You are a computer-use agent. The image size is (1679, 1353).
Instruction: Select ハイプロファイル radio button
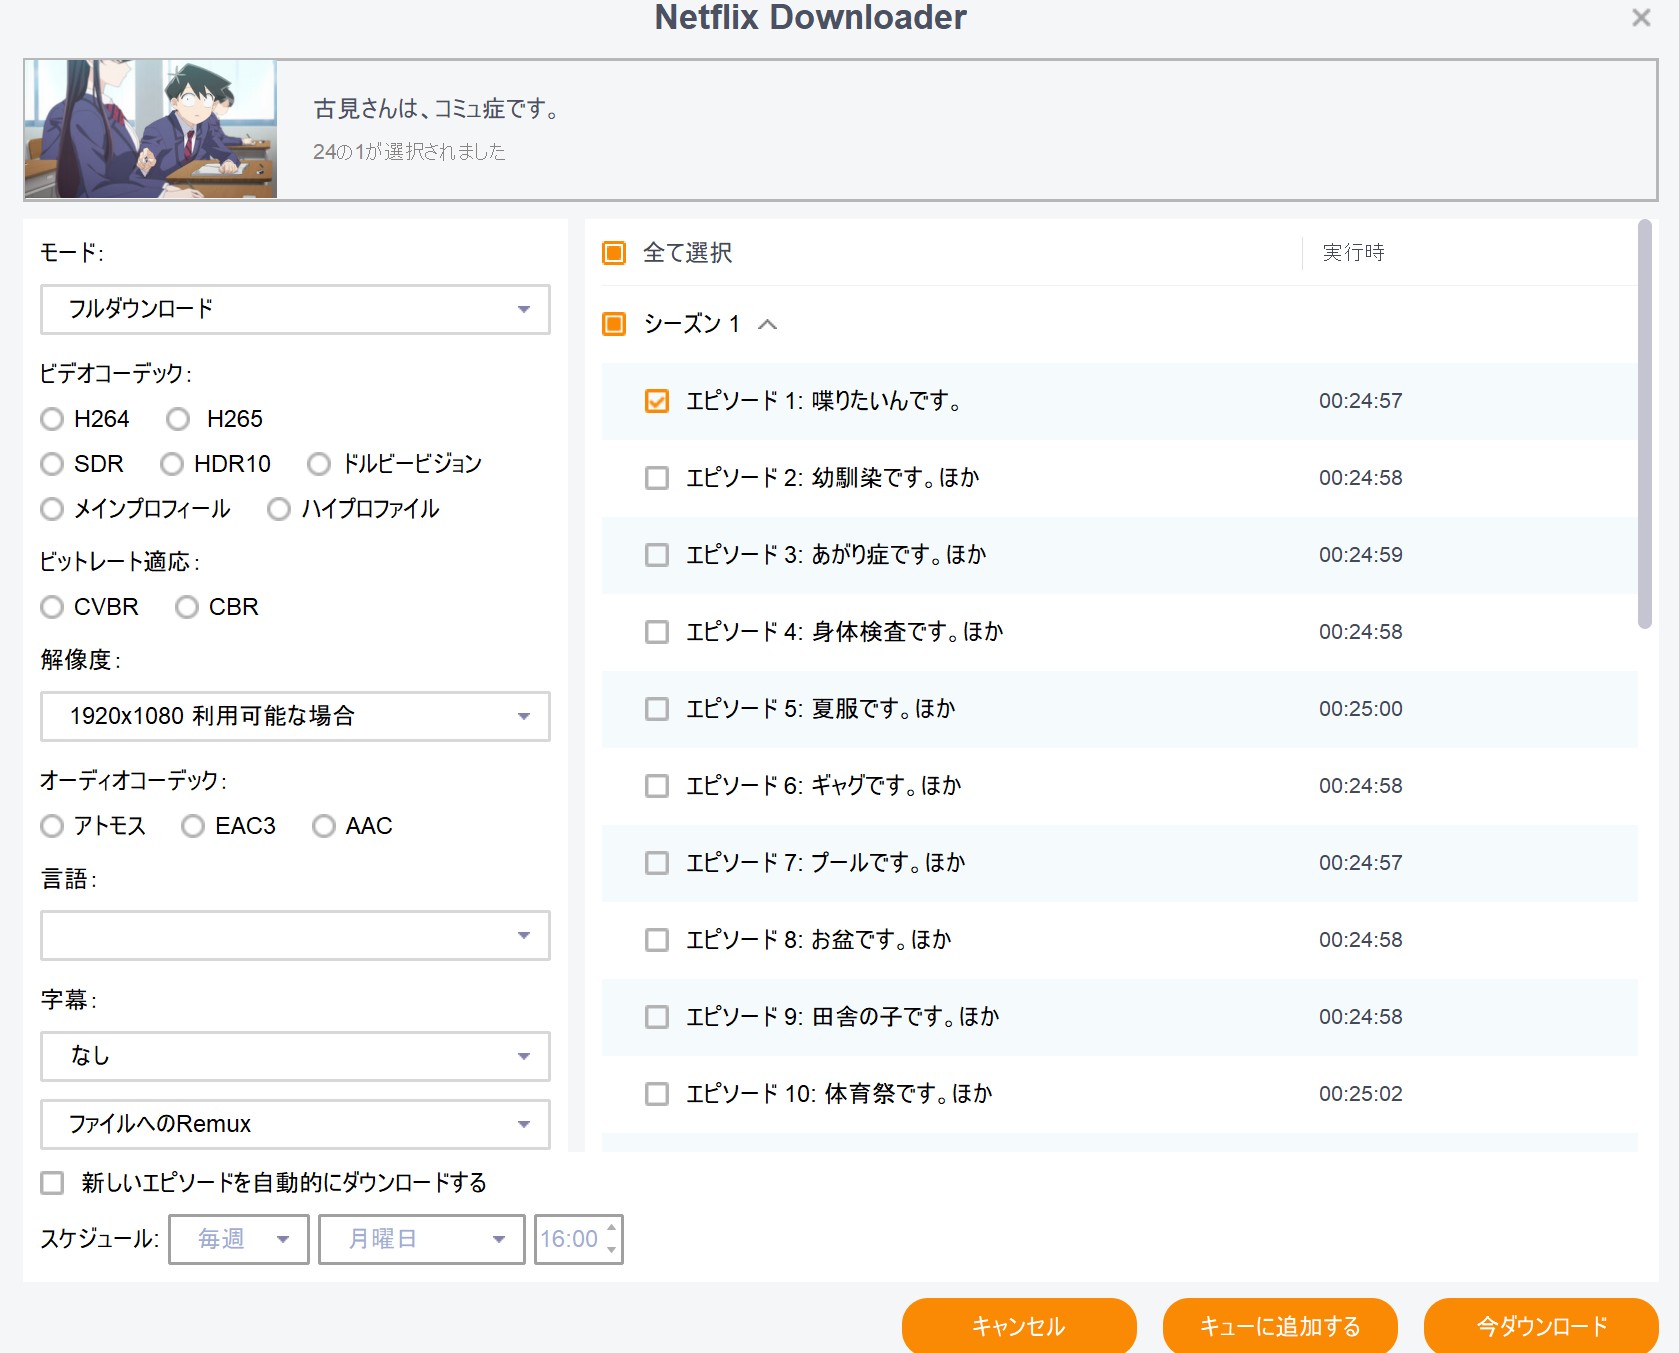pos(279,509)
